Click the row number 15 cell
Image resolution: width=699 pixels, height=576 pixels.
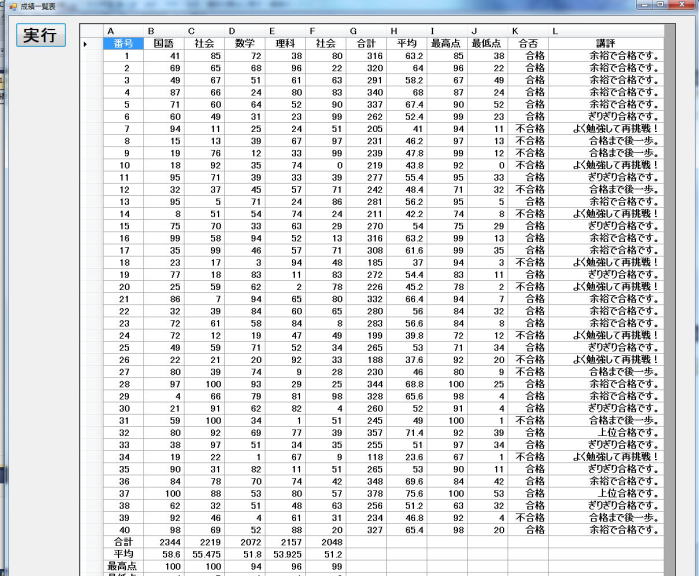click(123, 226)
